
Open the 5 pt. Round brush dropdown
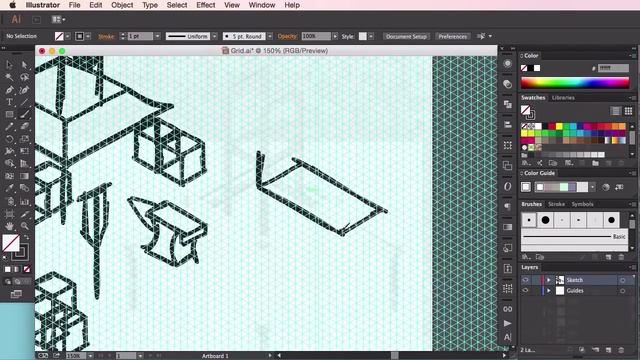(270, 36)
